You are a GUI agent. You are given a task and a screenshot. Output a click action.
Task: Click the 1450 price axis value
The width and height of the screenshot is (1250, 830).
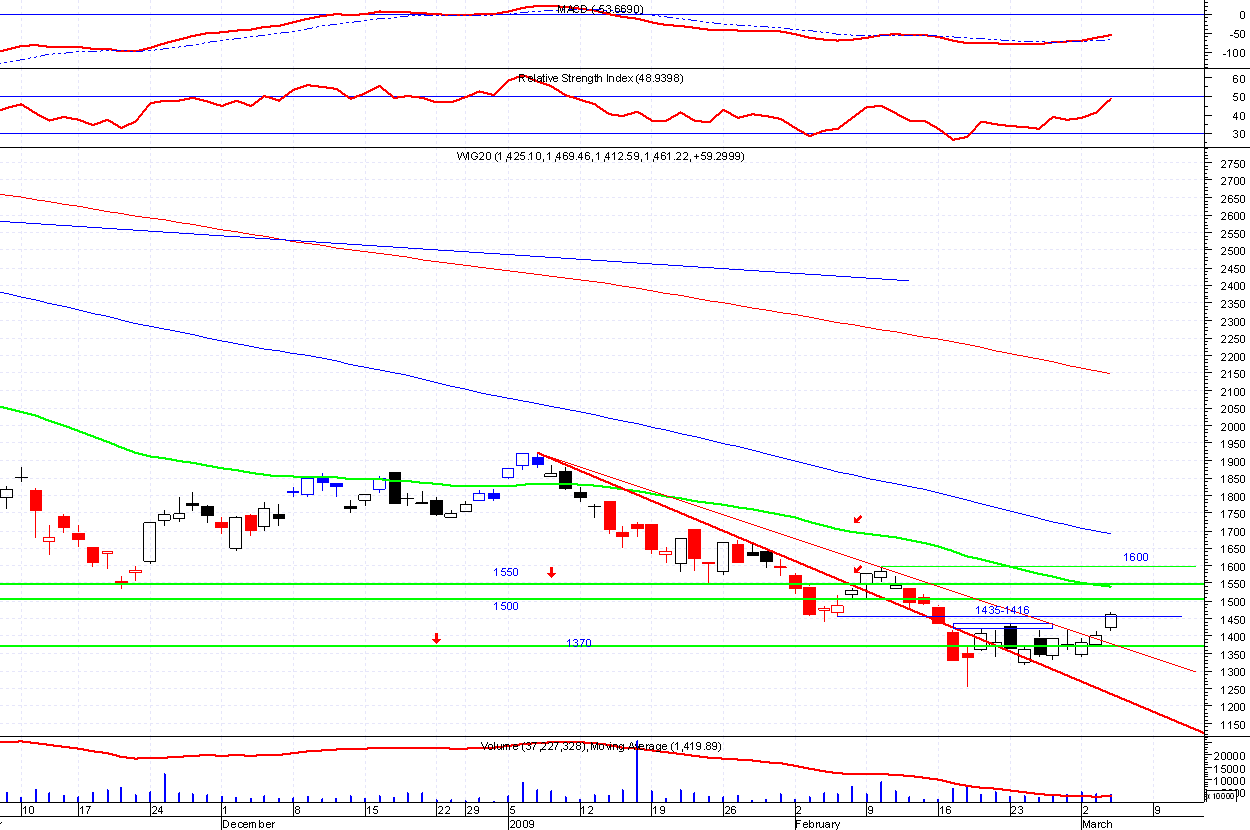tap(1233, 620)
